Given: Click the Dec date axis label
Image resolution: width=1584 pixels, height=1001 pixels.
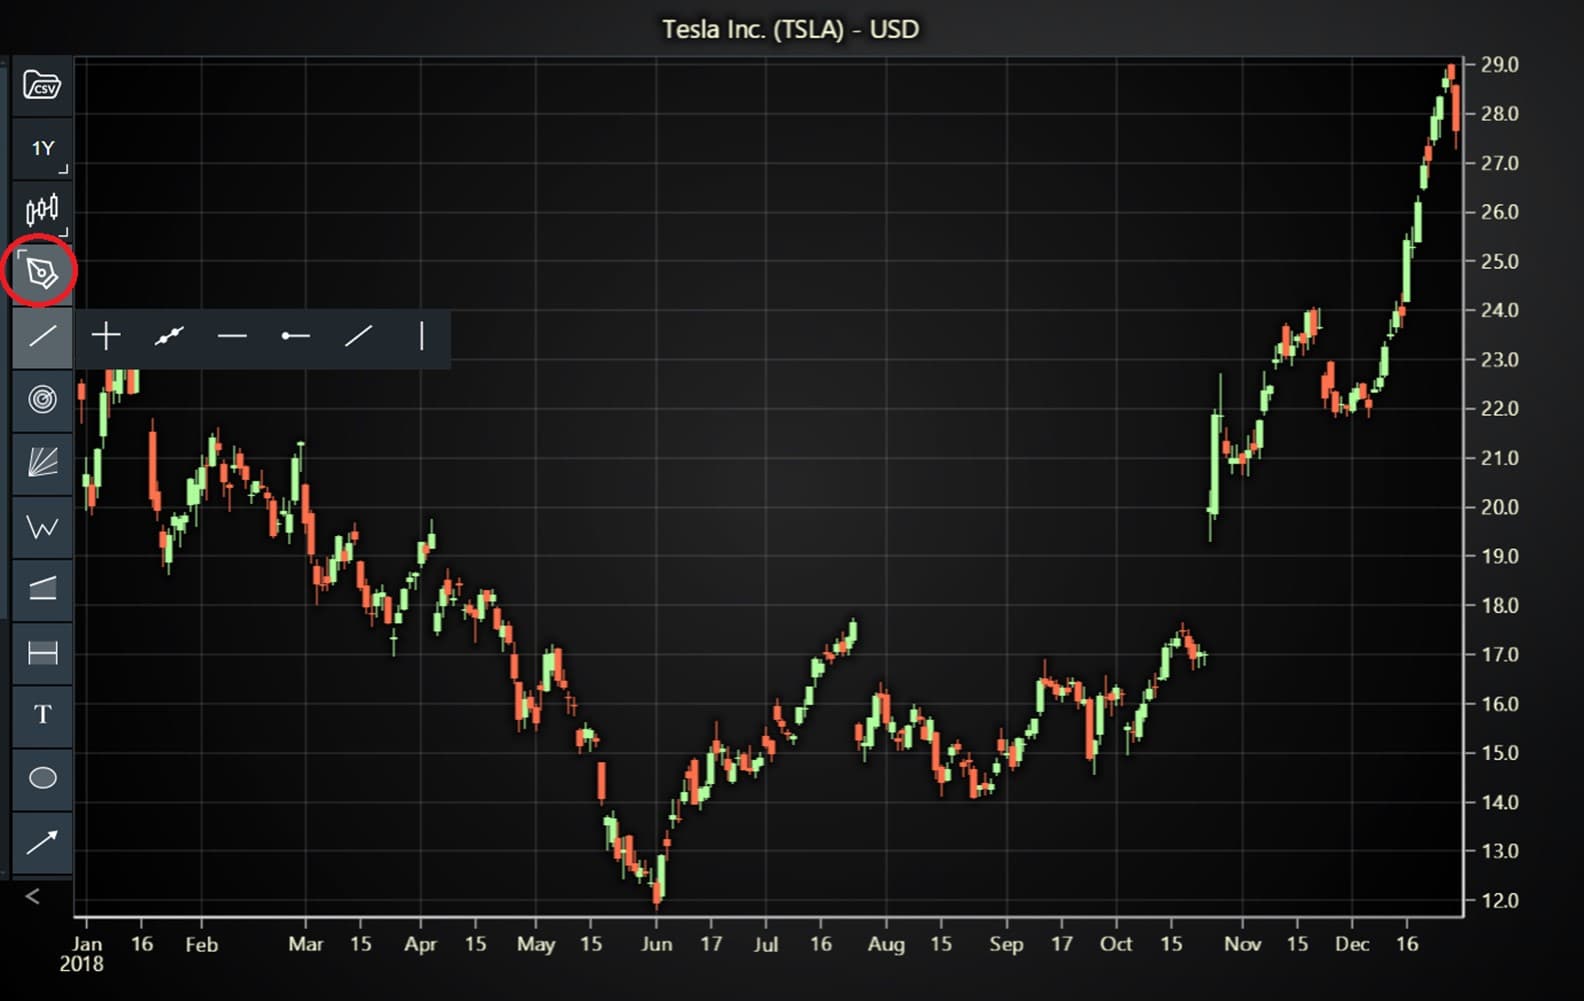Looking at the screenshot, I should click(1352, 944).
